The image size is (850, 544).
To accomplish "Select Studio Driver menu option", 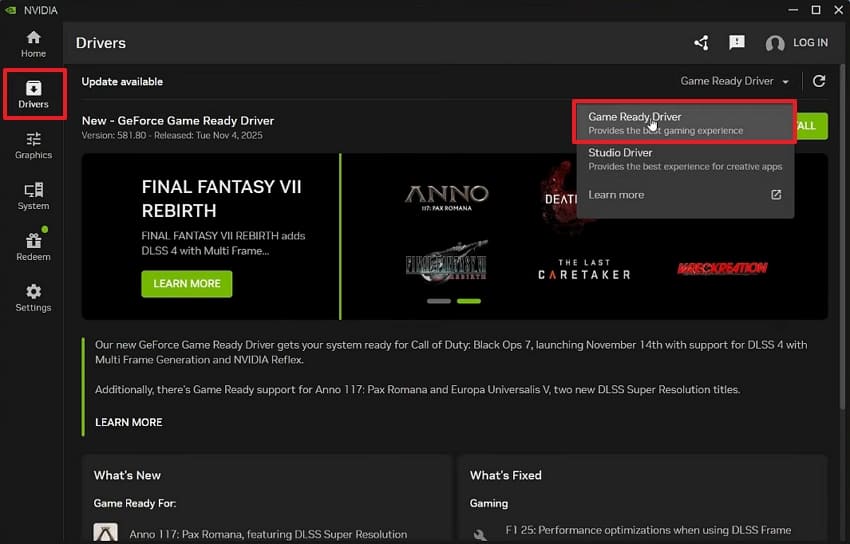I will (x=685, y=159).
